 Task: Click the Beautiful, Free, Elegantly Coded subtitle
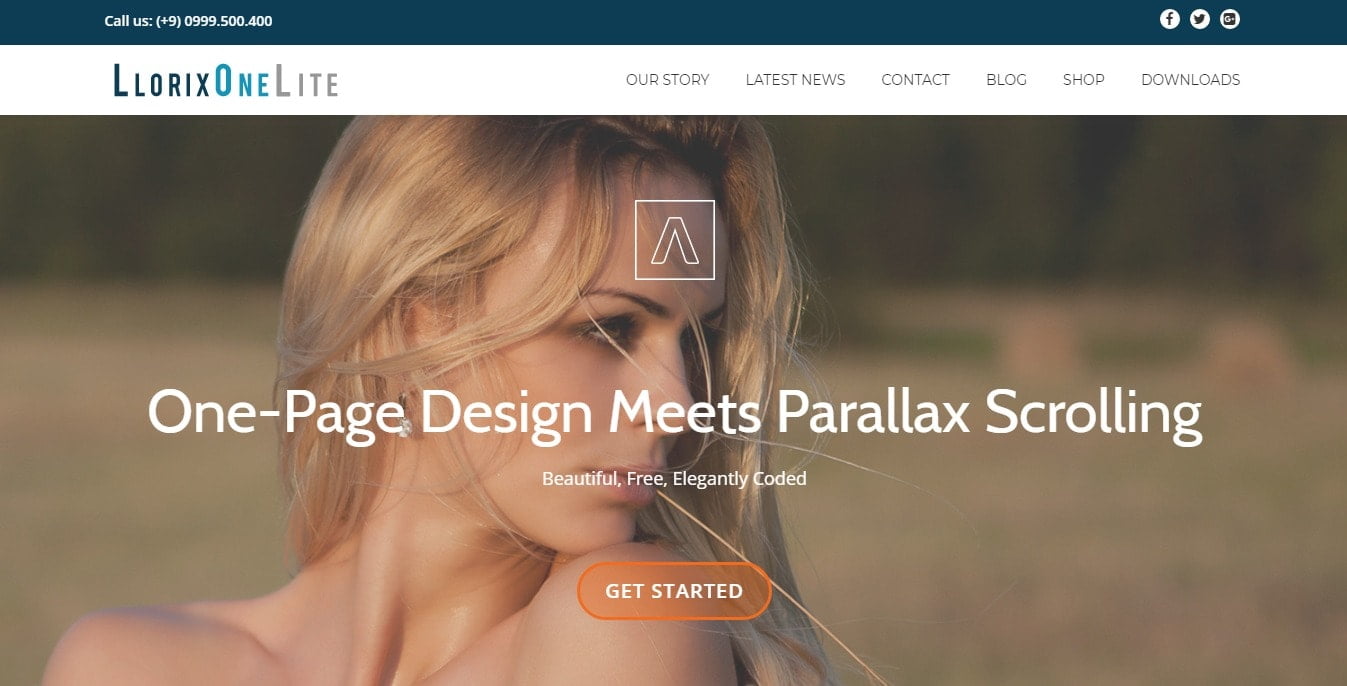(x=674, y=479)
